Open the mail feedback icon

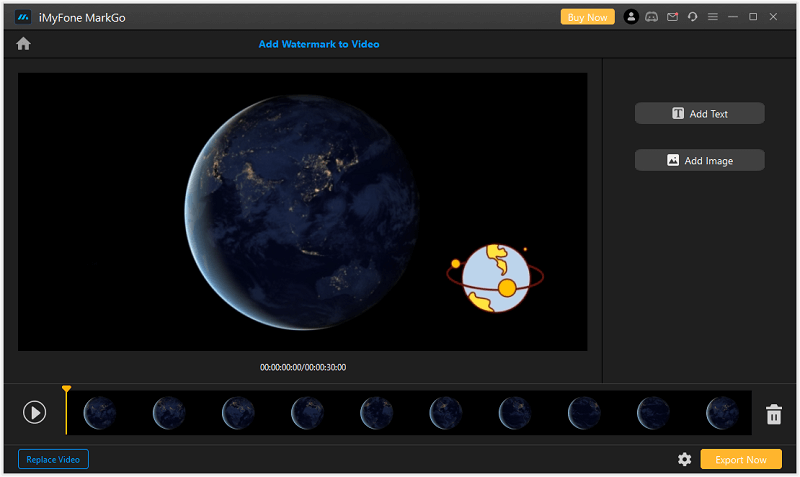(x=672, y=17)
